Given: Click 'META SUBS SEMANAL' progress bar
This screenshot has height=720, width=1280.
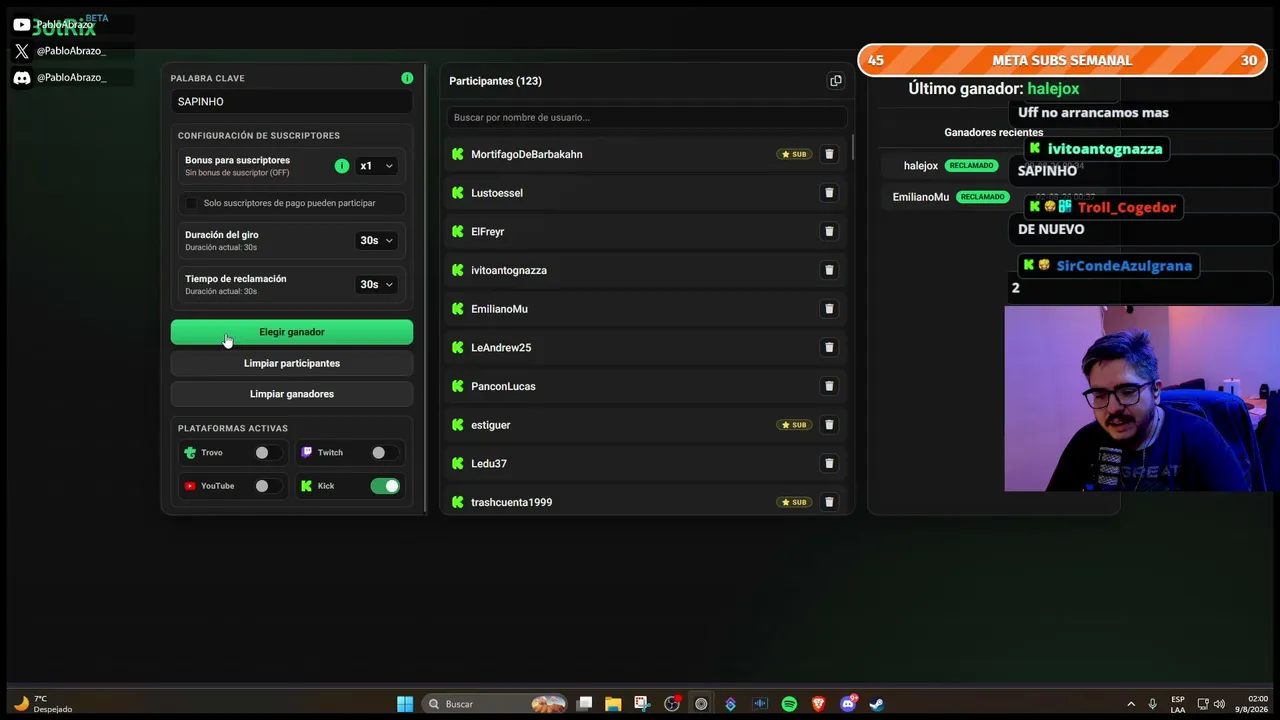Looking at the screenshot, I should [1062, 60].
